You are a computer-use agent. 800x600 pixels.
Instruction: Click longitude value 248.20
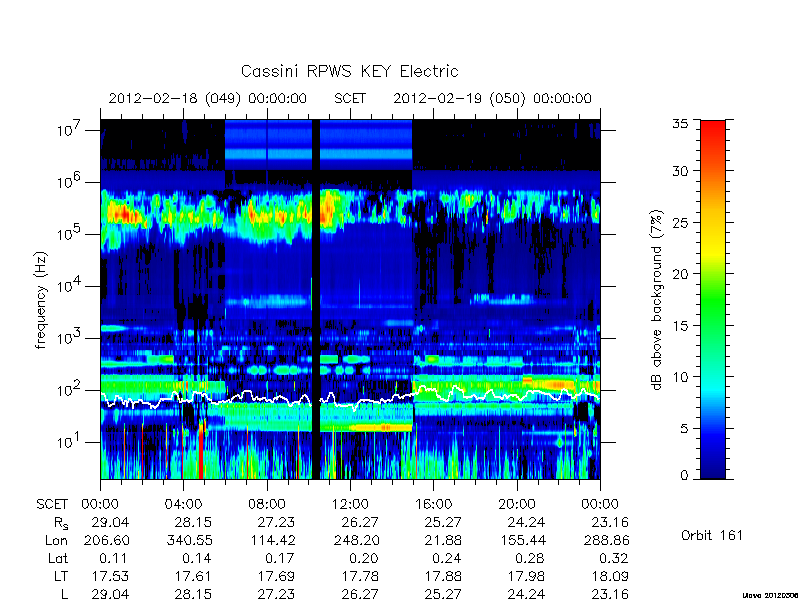pos(356,540)
